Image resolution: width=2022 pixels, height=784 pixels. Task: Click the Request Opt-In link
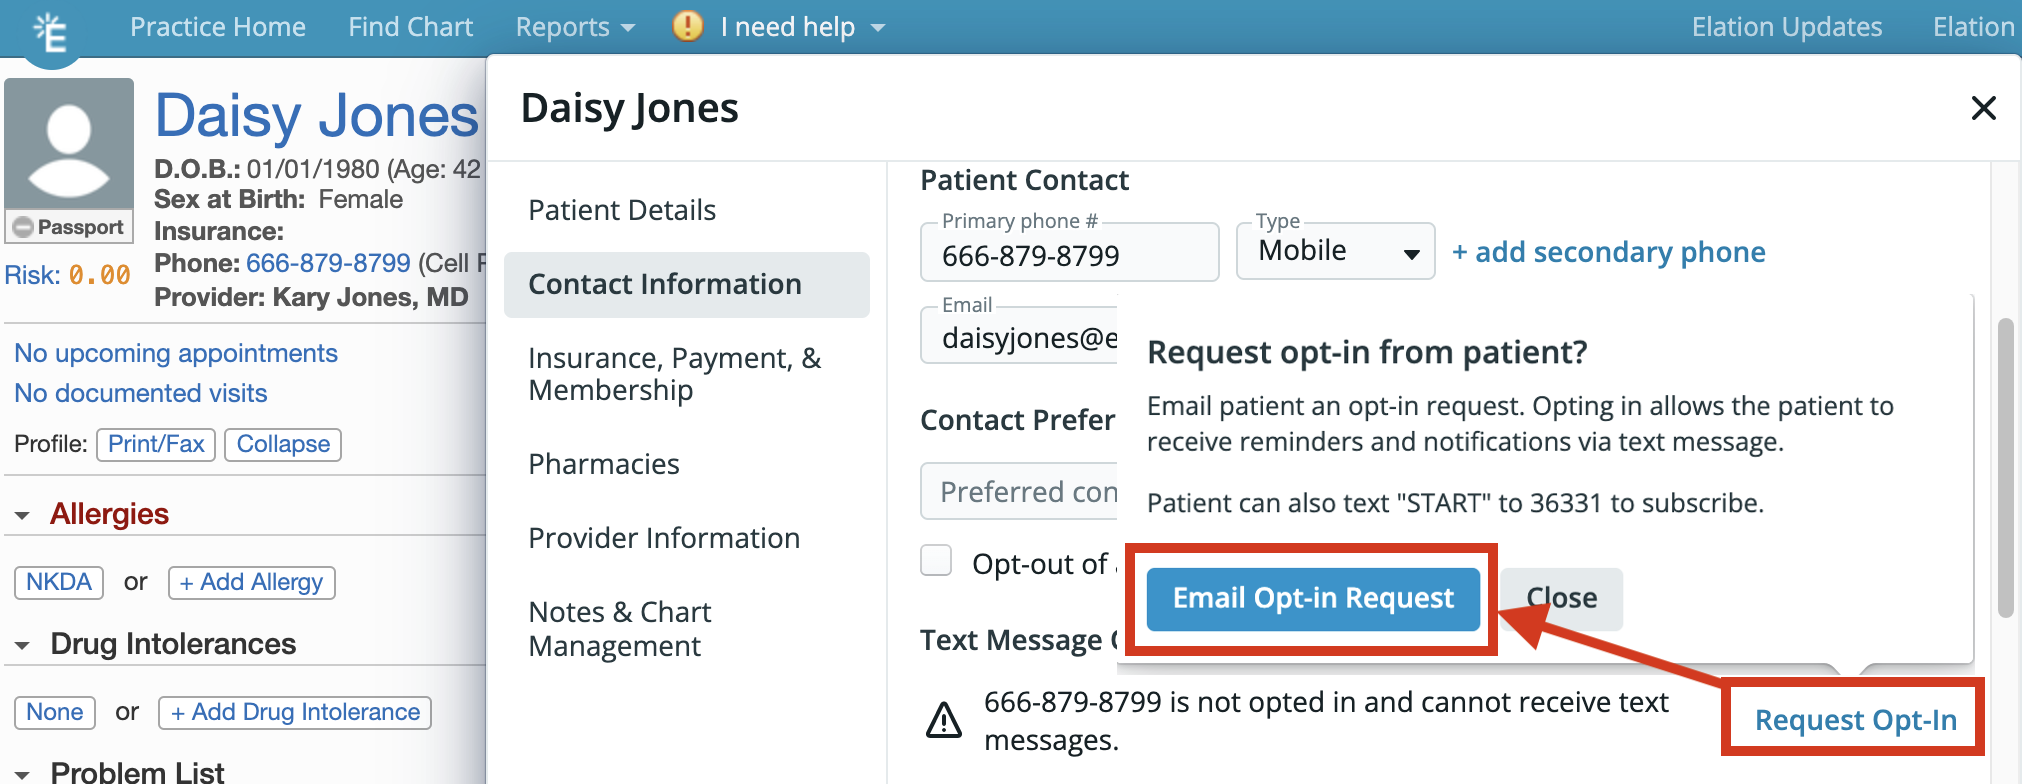(1855, 720)
